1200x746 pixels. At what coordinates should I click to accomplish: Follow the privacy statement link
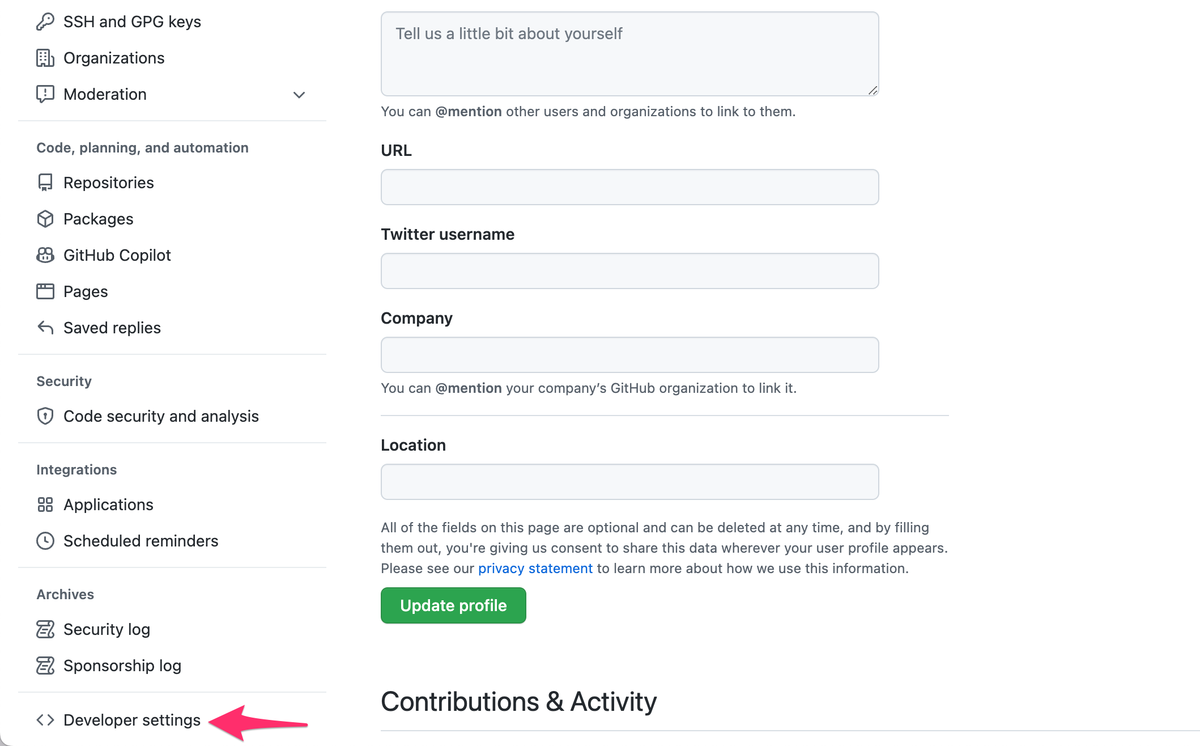point(535,568)
